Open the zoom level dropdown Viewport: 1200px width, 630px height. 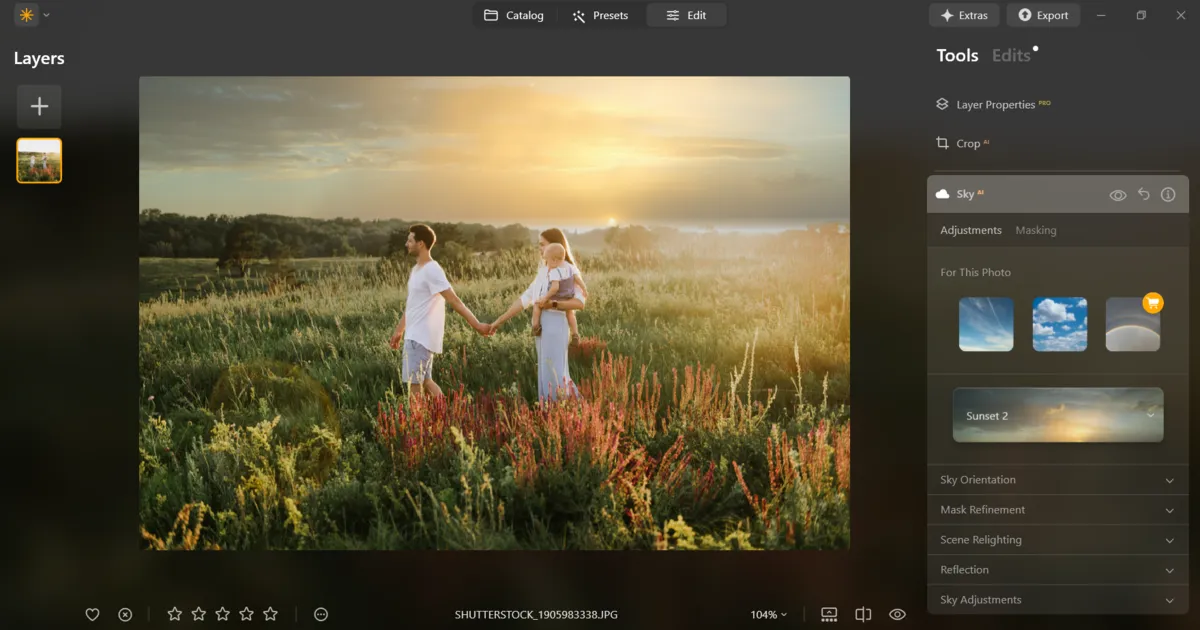[768, 614]
